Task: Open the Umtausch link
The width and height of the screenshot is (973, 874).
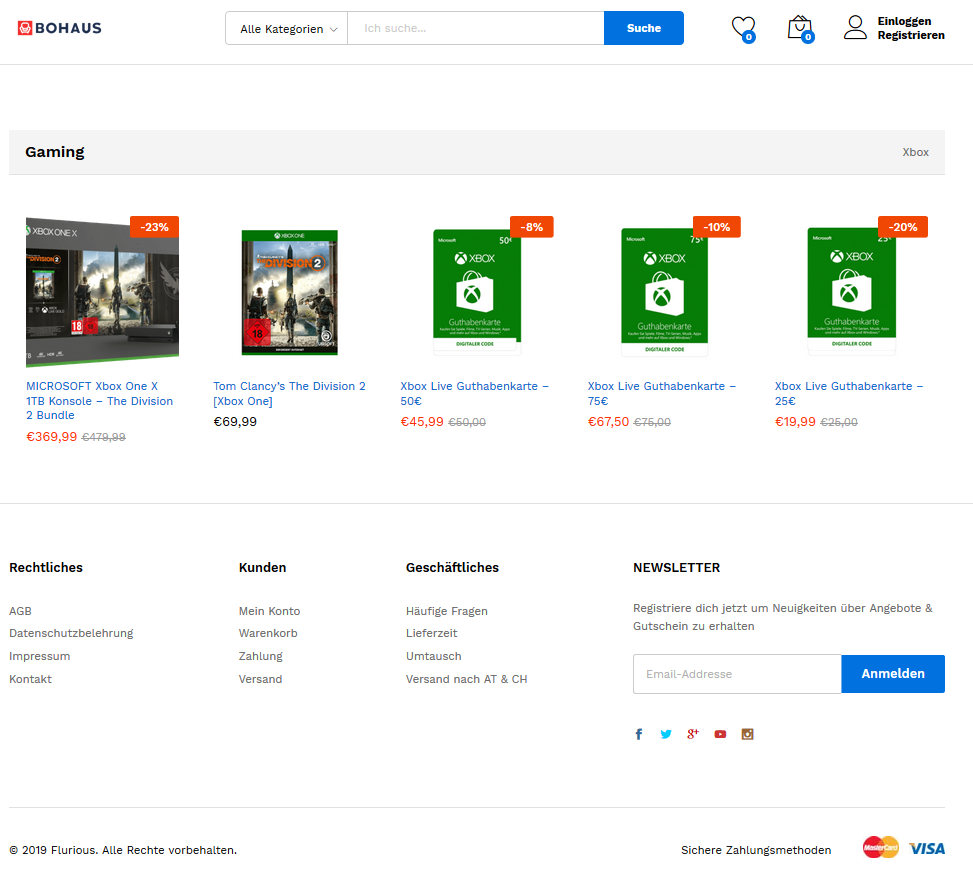Action: click(434, 656)
